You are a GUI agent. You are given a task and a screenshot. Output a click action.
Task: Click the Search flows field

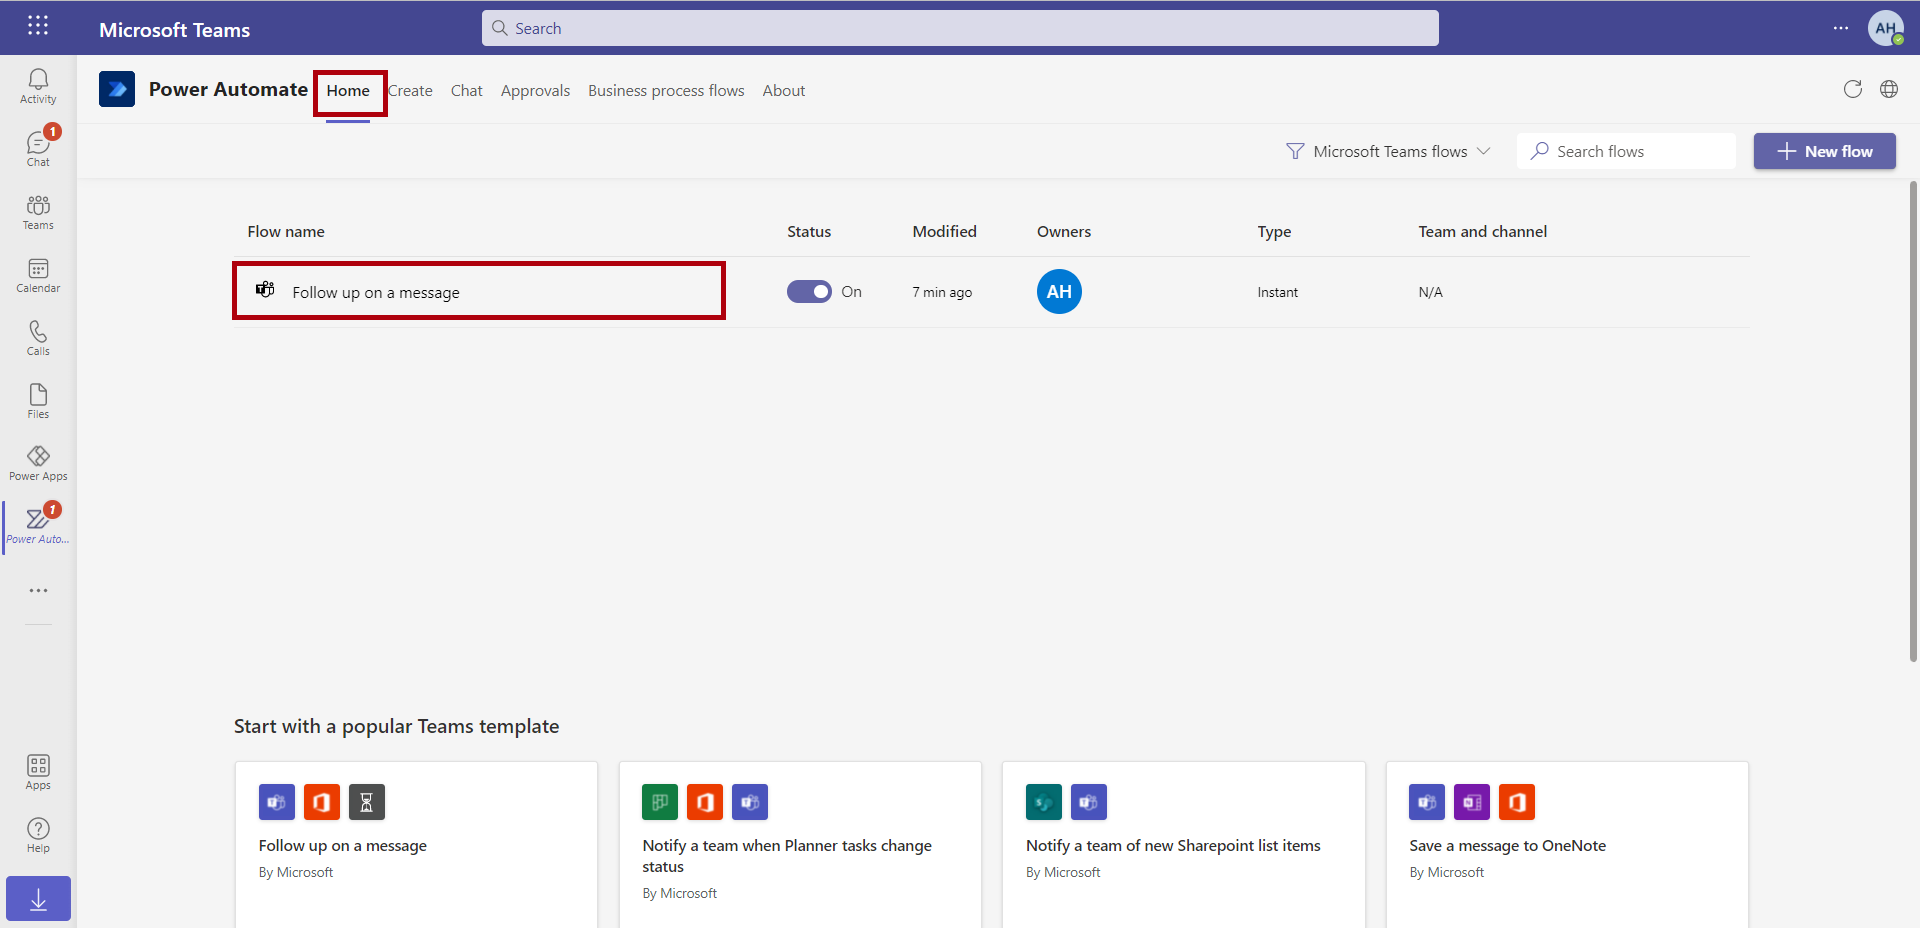tap(1626, 151)
